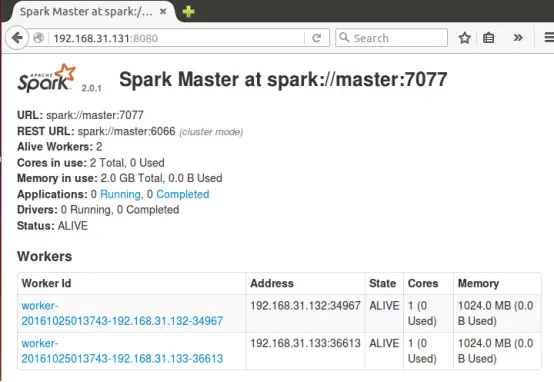Click the Drivers: 0 Running line
Viewport: 554px width, 382px height.
coord(98,210)
